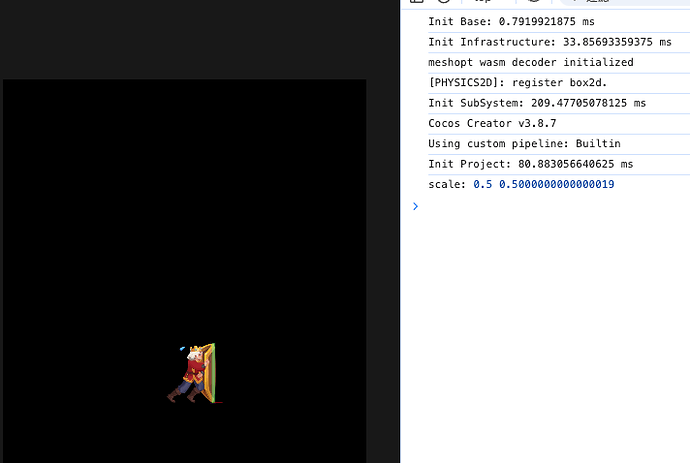Select the 'Init SubSystem: 209.47705078125 ms' line
This screenshot has height=463, width=690.
(537, 103)
